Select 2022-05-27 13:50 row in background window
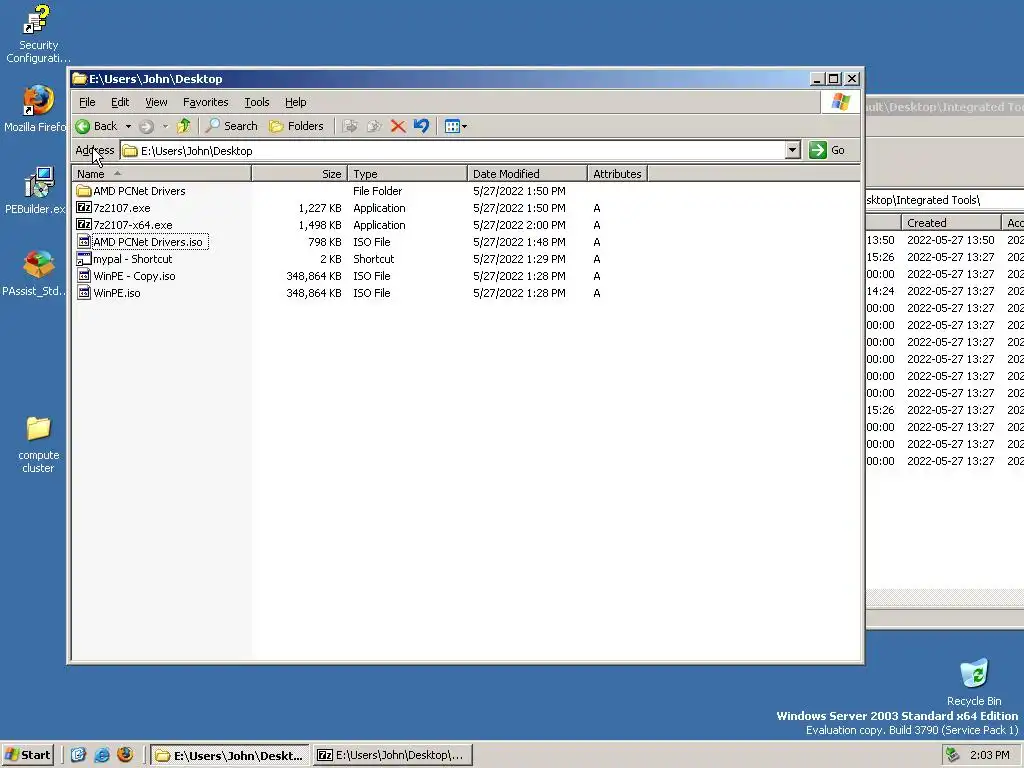This screenshot has width=1024, height=768. coord(945,240)
